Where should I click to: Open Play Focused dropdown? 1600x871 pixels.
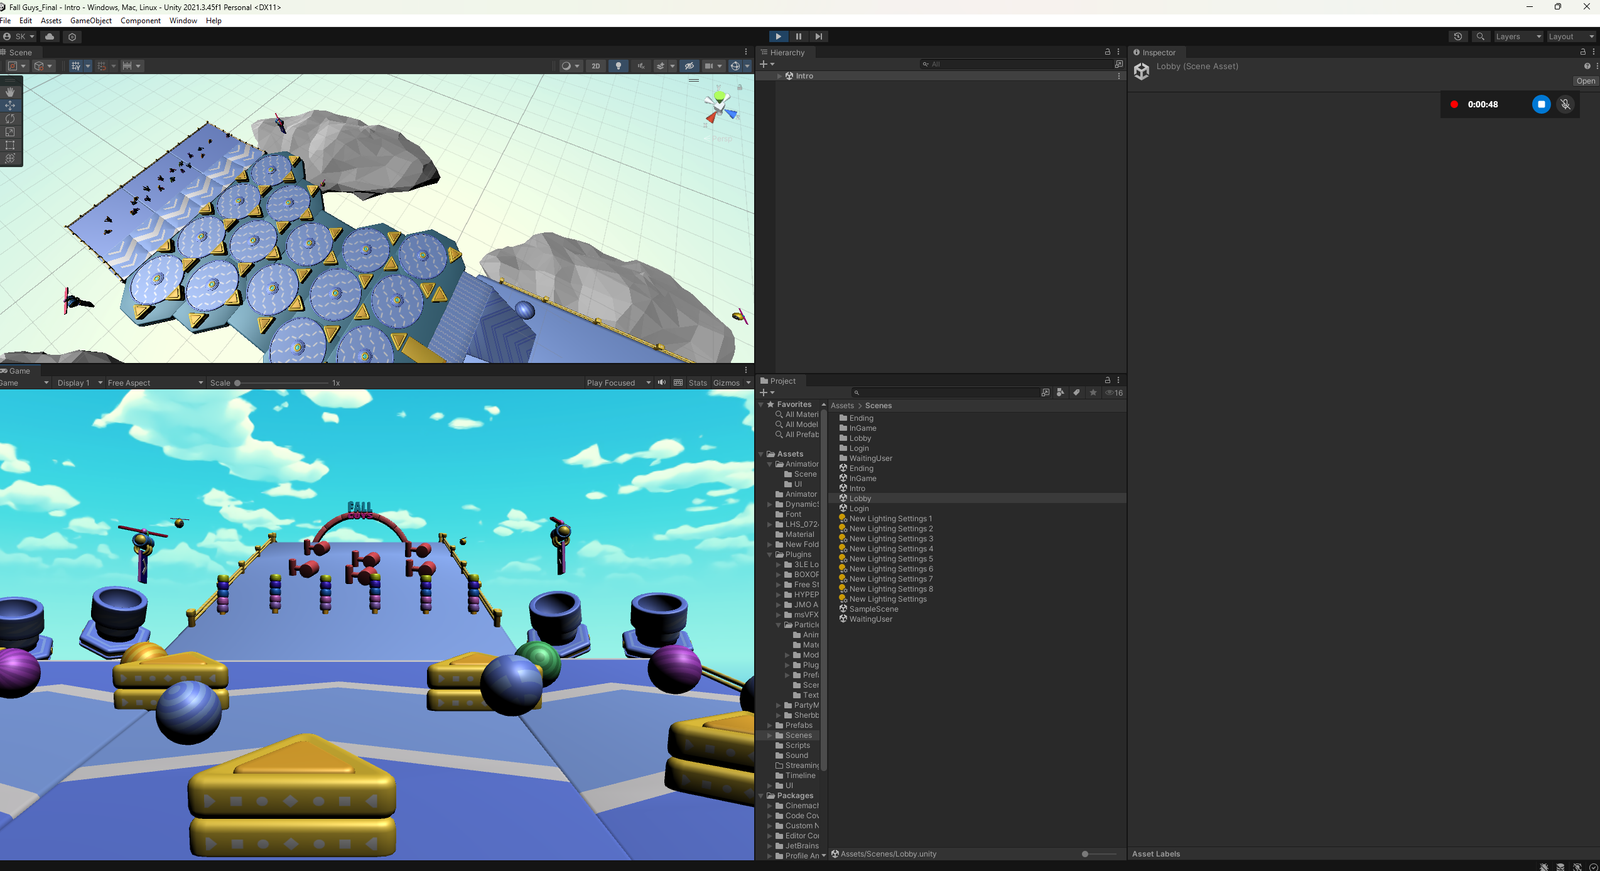[x=618, y=383]
